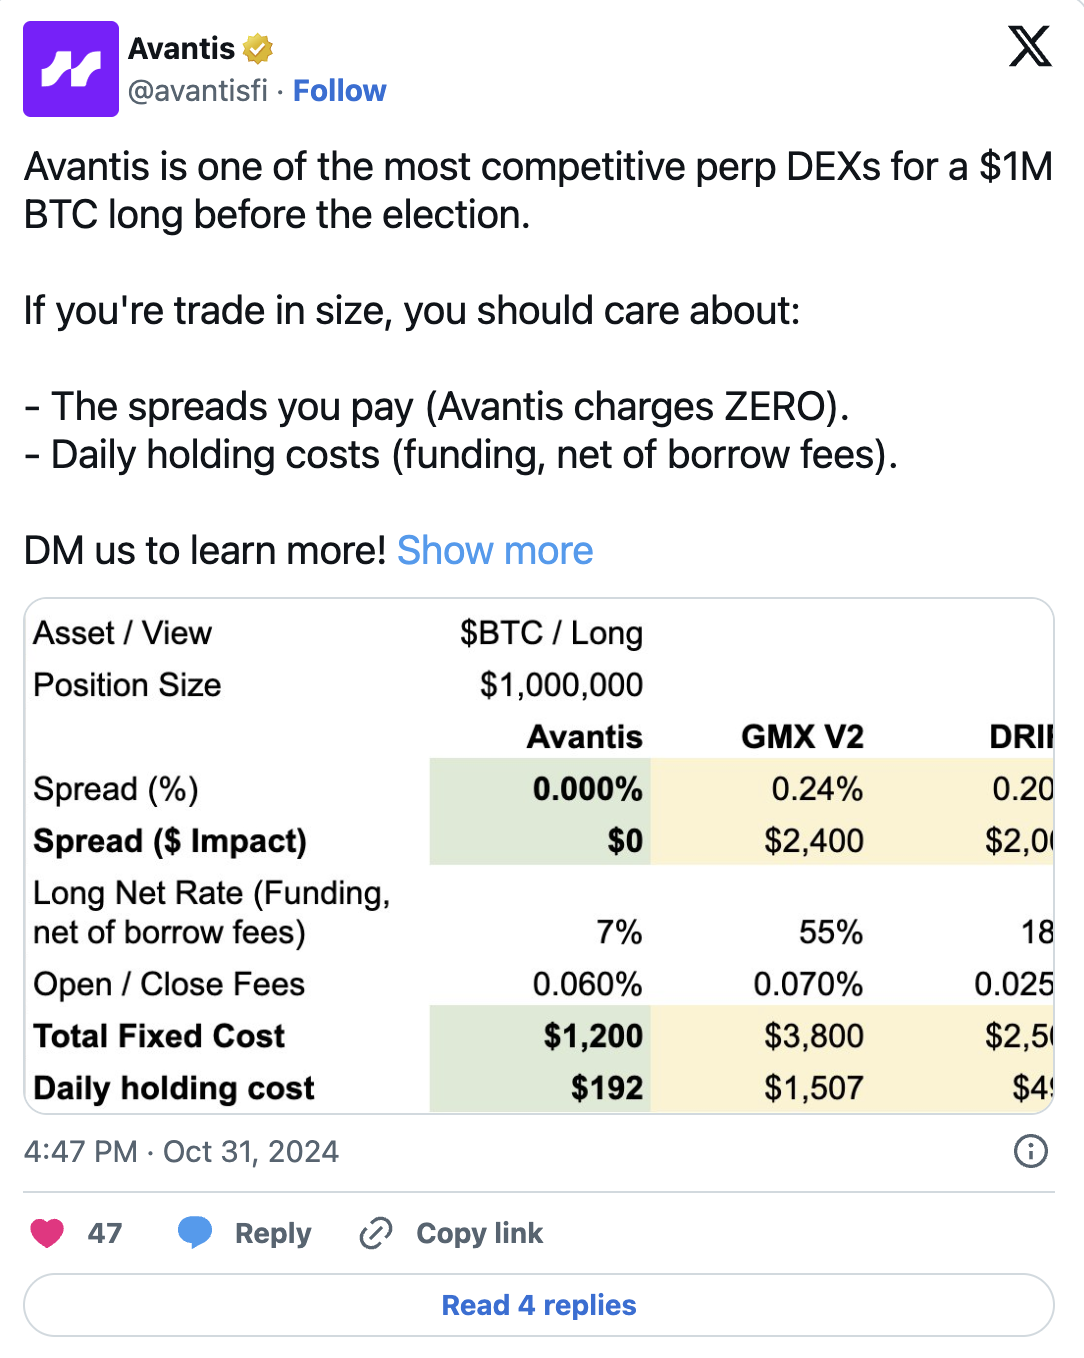The height and width of the screenshot is (1358, 1084).
Task: Click the X logo icon
Action: click(x=1029, y=47)
